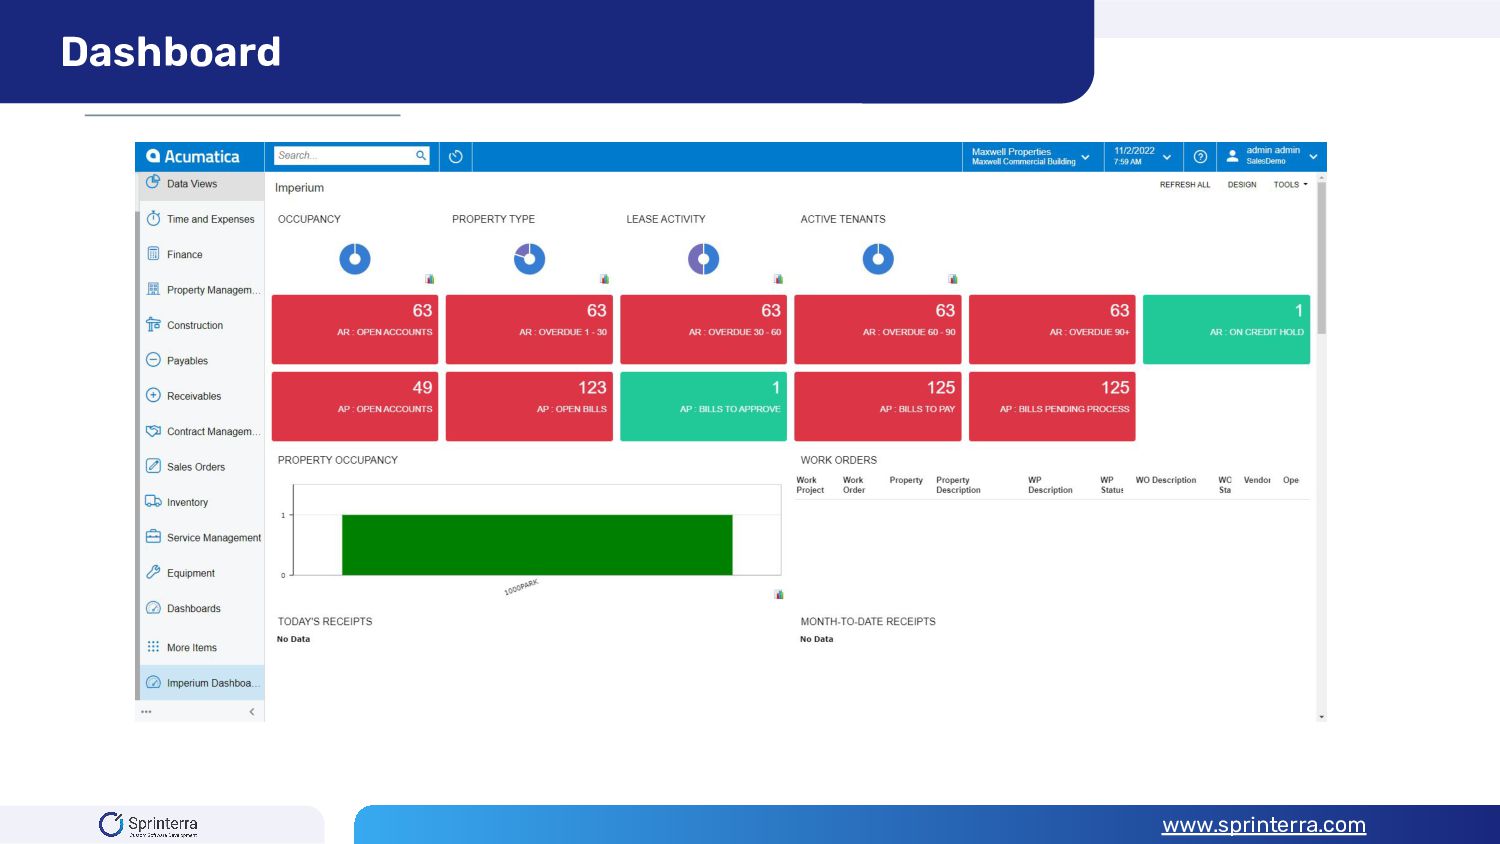Collapse the sidebar with the arrow
The width and height of the screenshot is (1500, 844).
(x=252, y=712)
